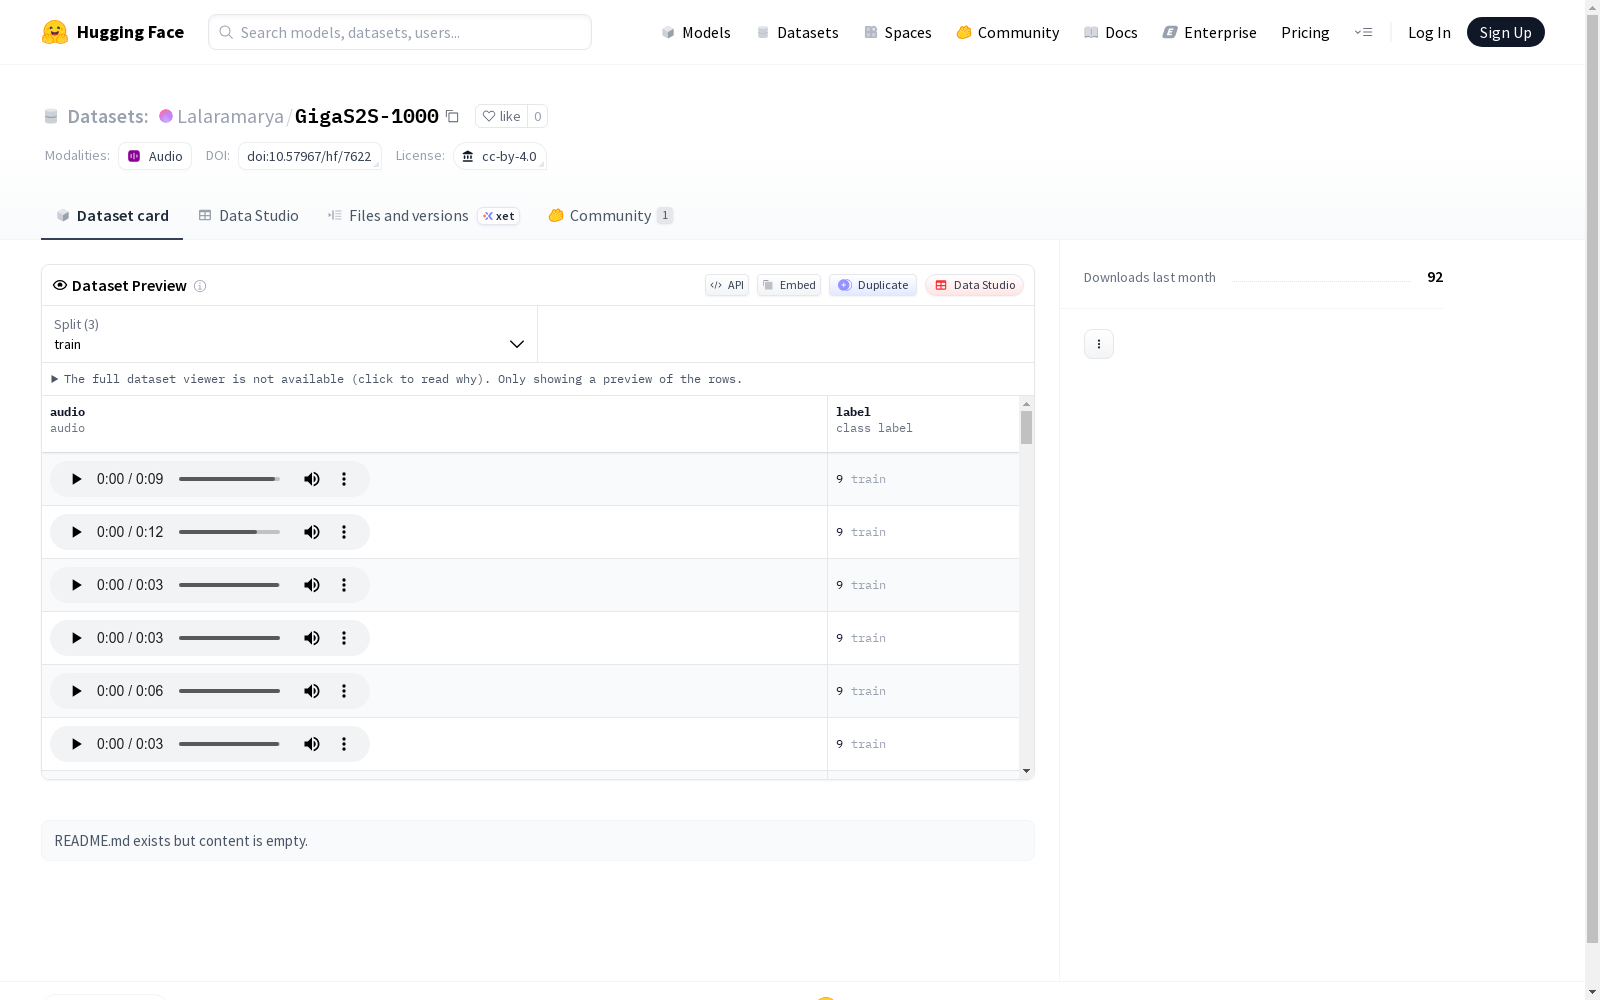Viewport: 1600px width, 1000px height.
Task: Mute the 0:06 audio clip
Action: 312,691
